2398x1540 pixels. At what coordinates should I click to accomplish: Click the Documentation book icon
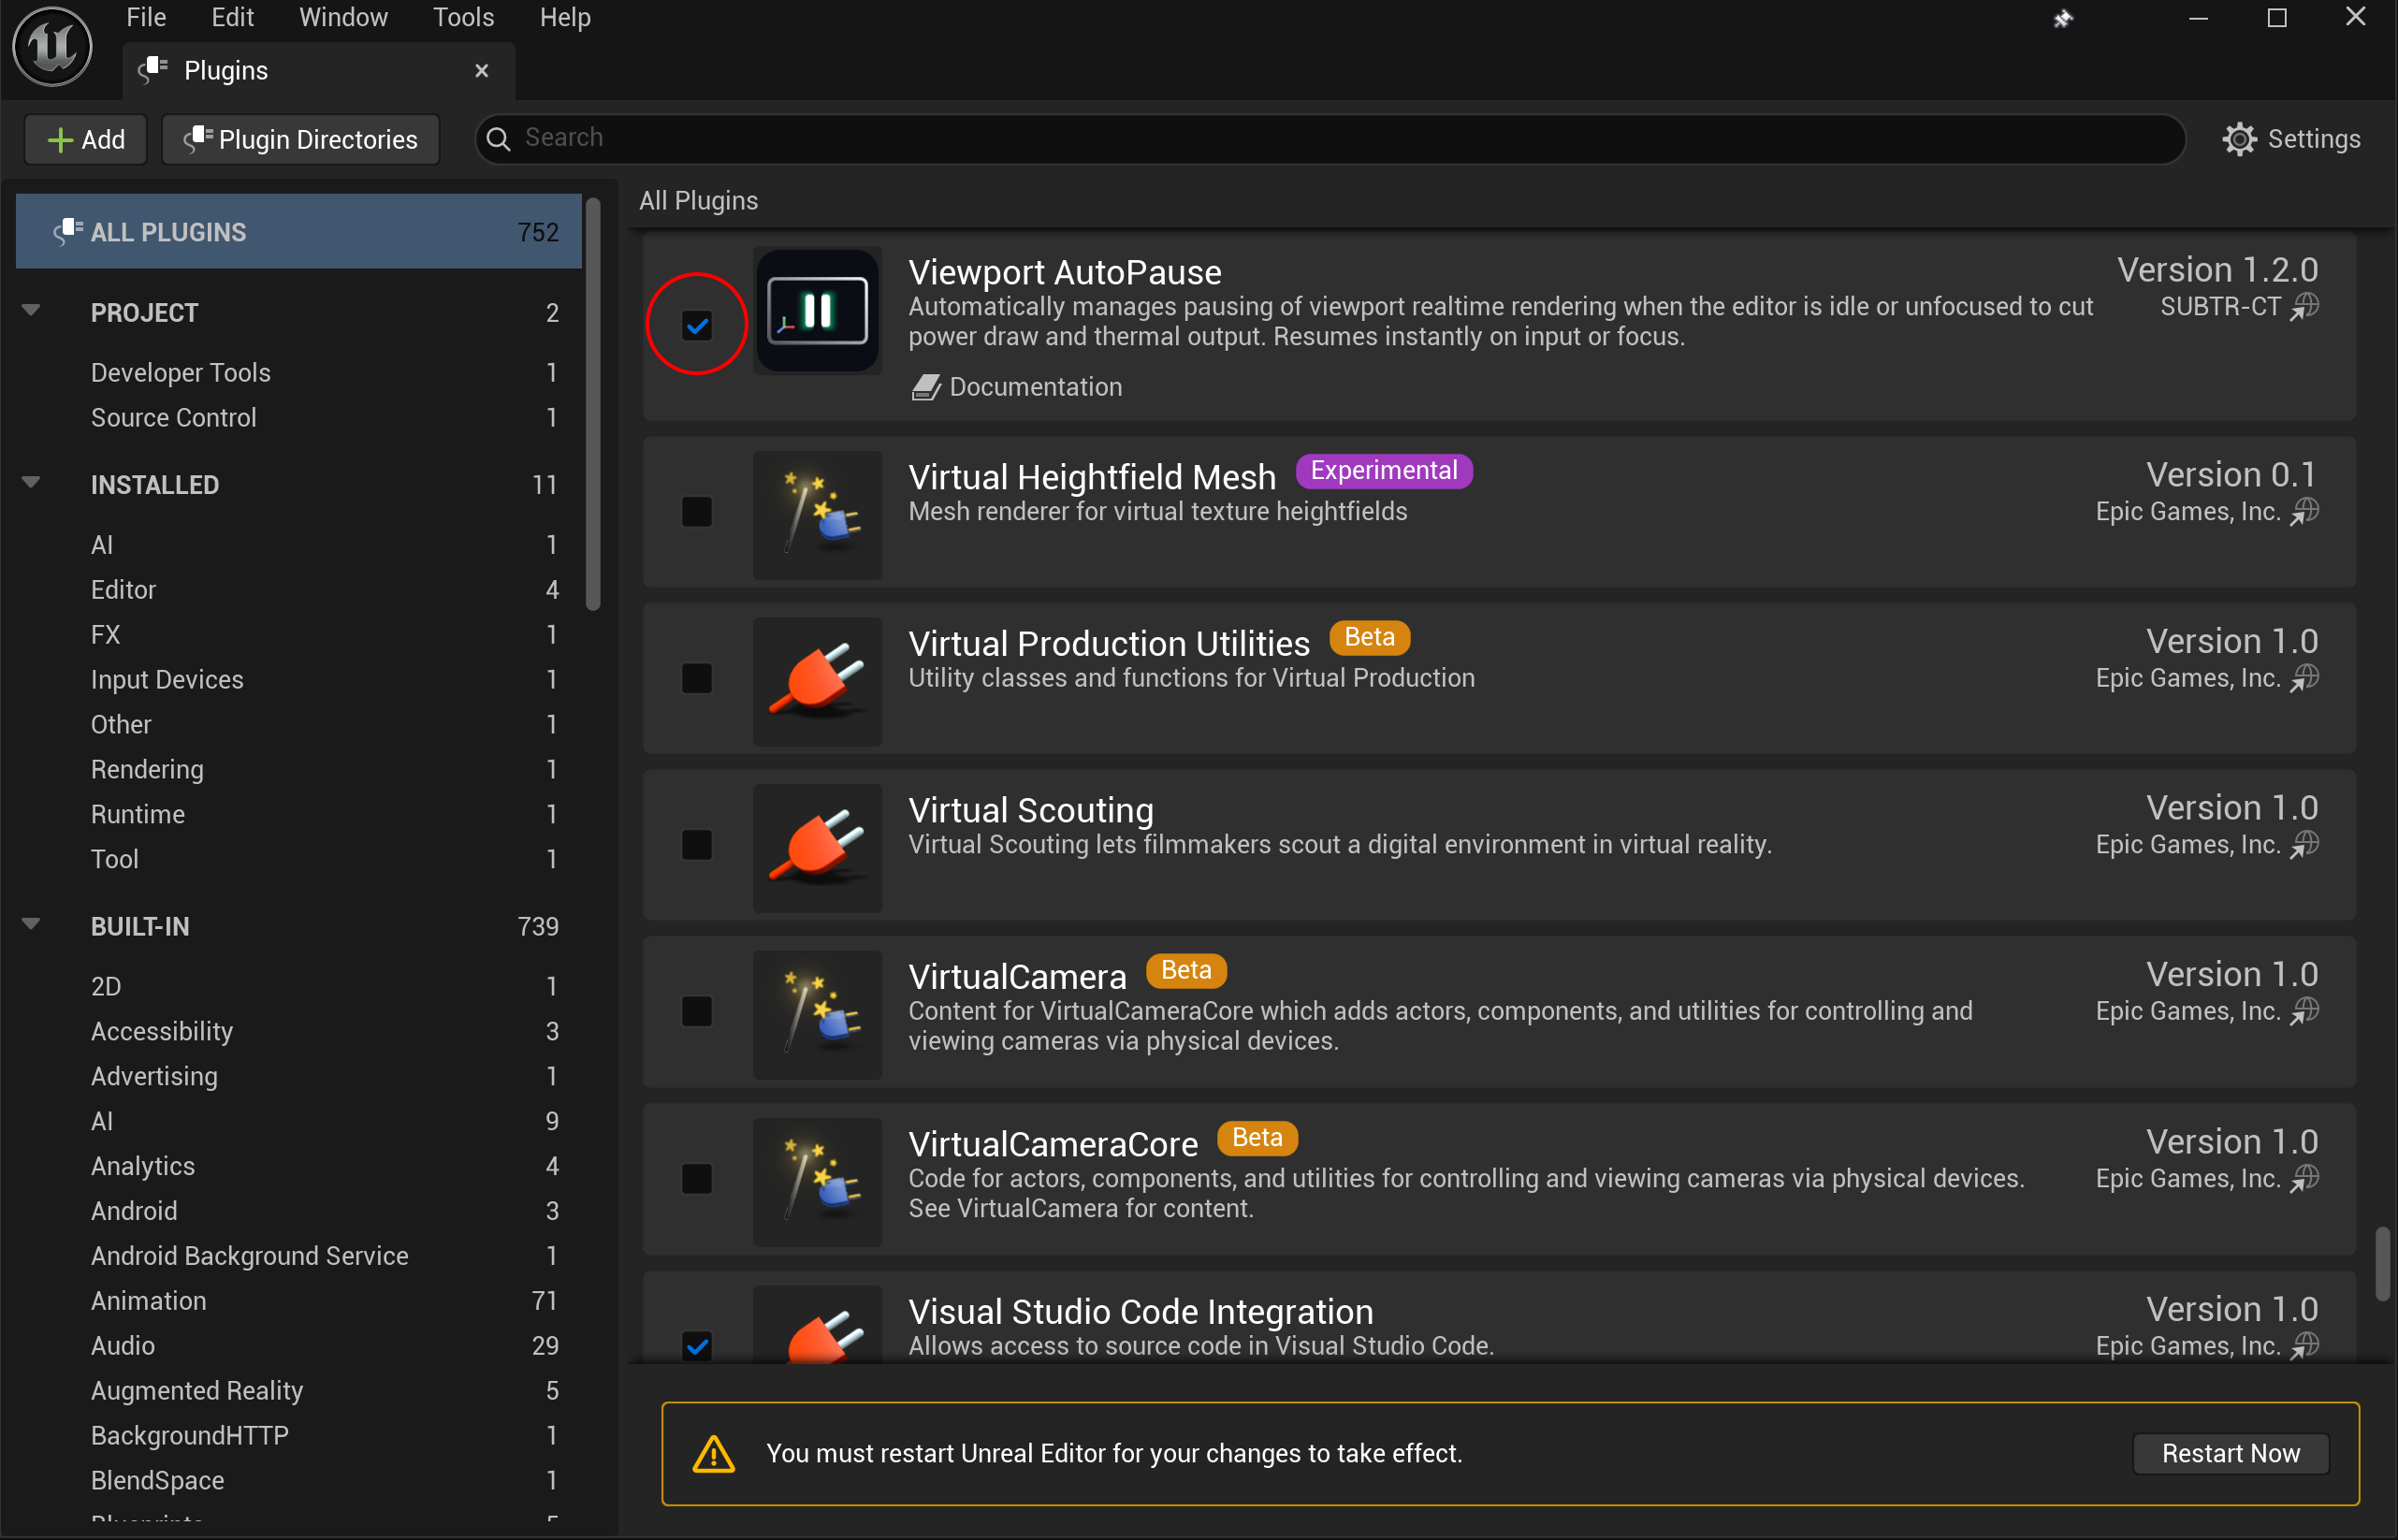[926, 387]
